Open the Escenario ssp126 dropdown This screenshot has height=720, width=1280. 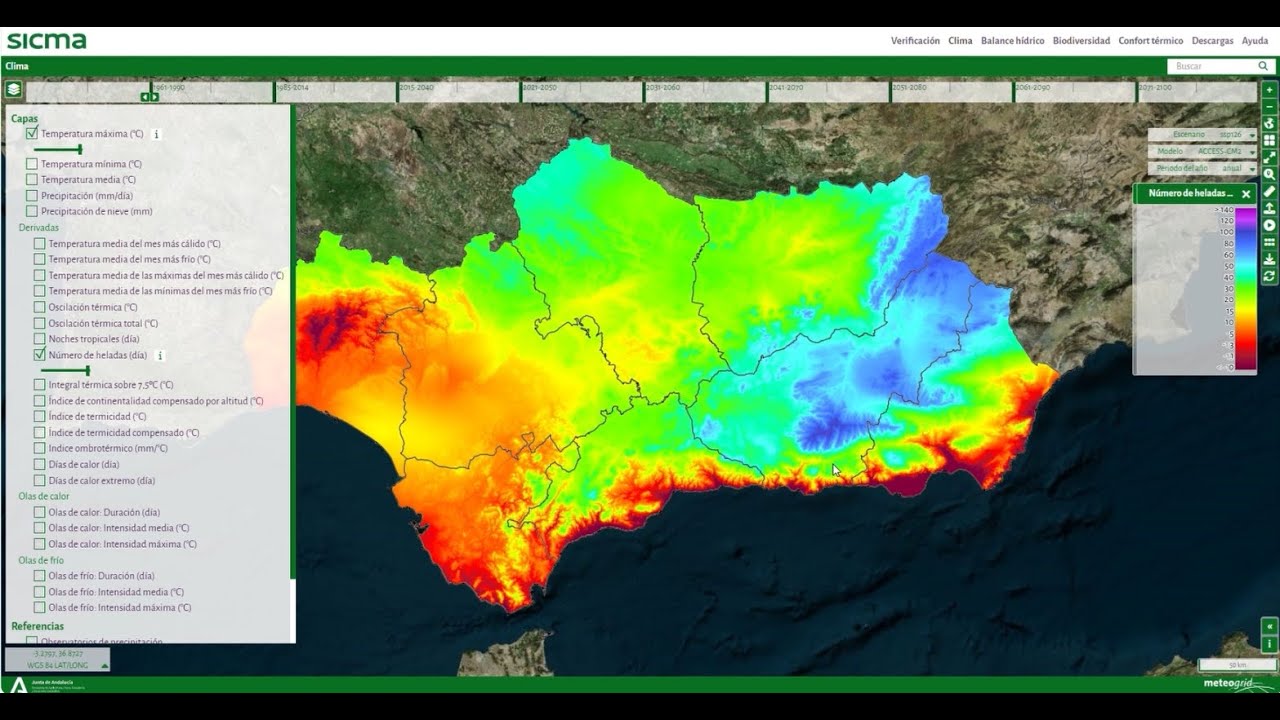coord(1202,134)
